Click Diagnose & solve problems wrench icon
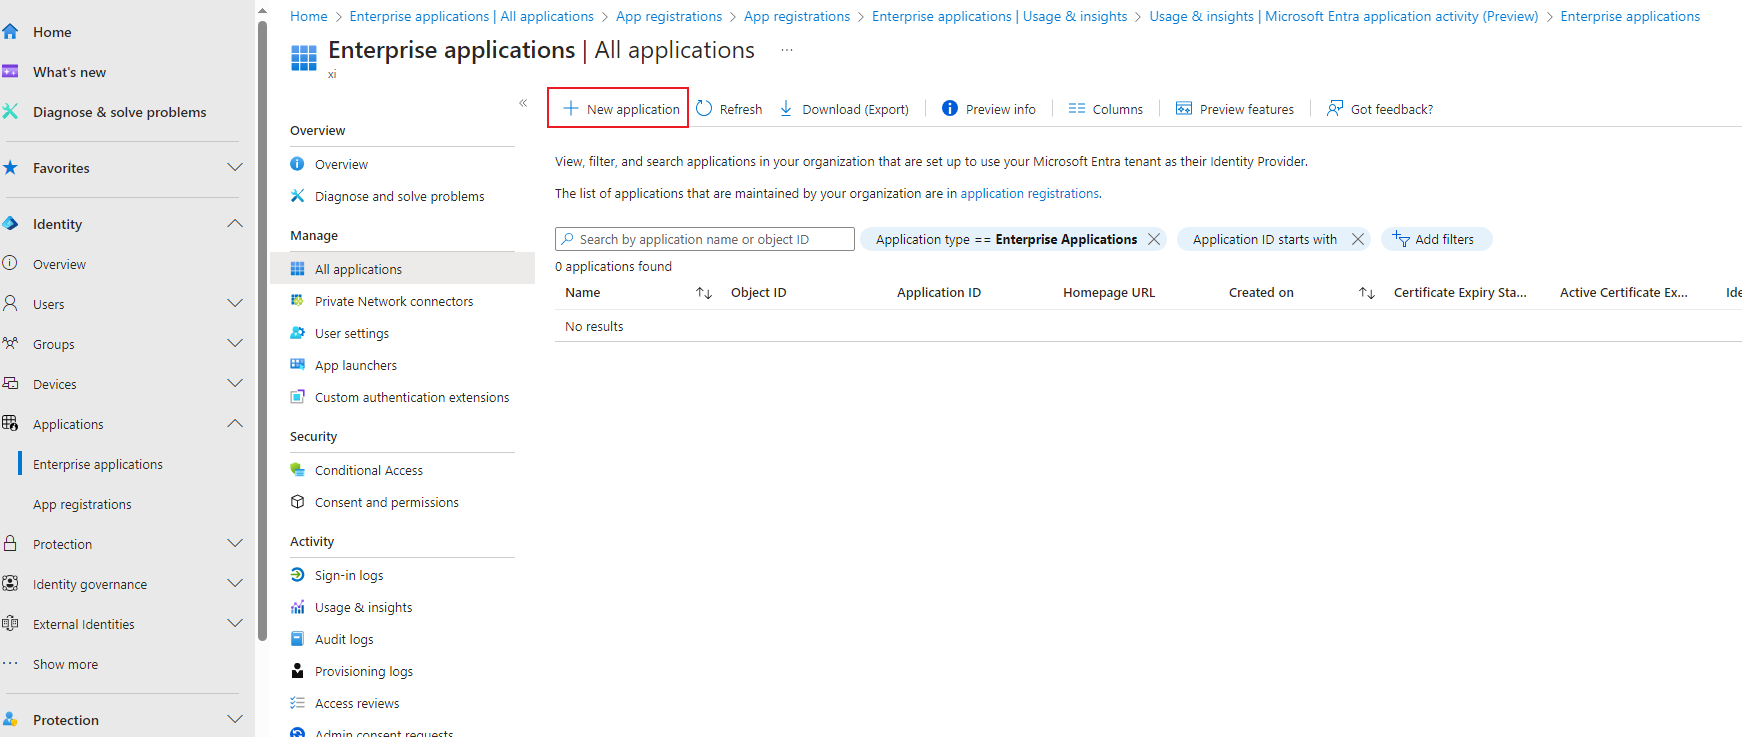This screenshot has width=1742, height=737. coord(10,111)
